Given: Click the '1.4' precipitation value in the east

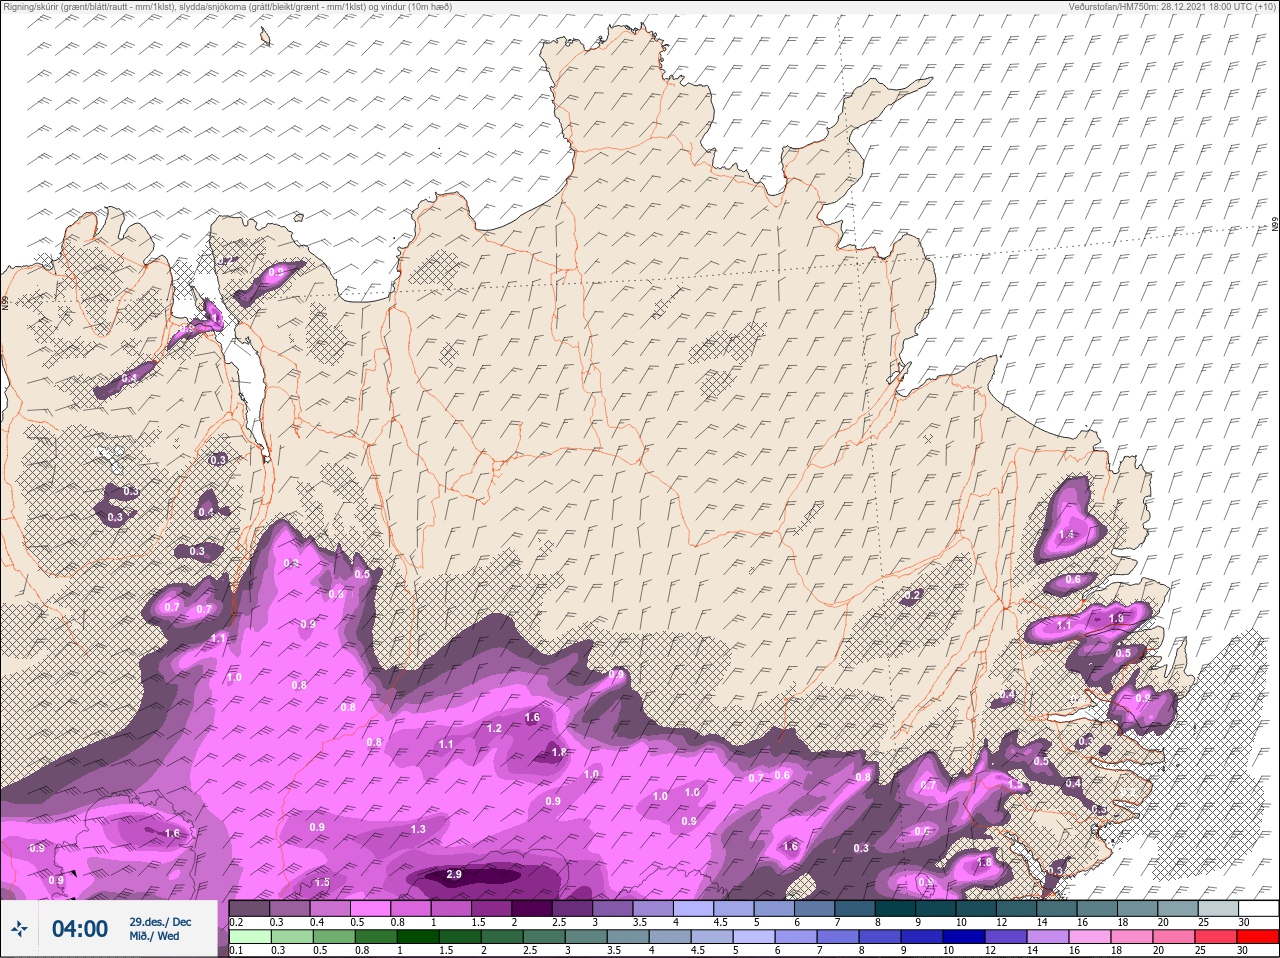Looking at the screenshot, I should [x=1066, y=536].
